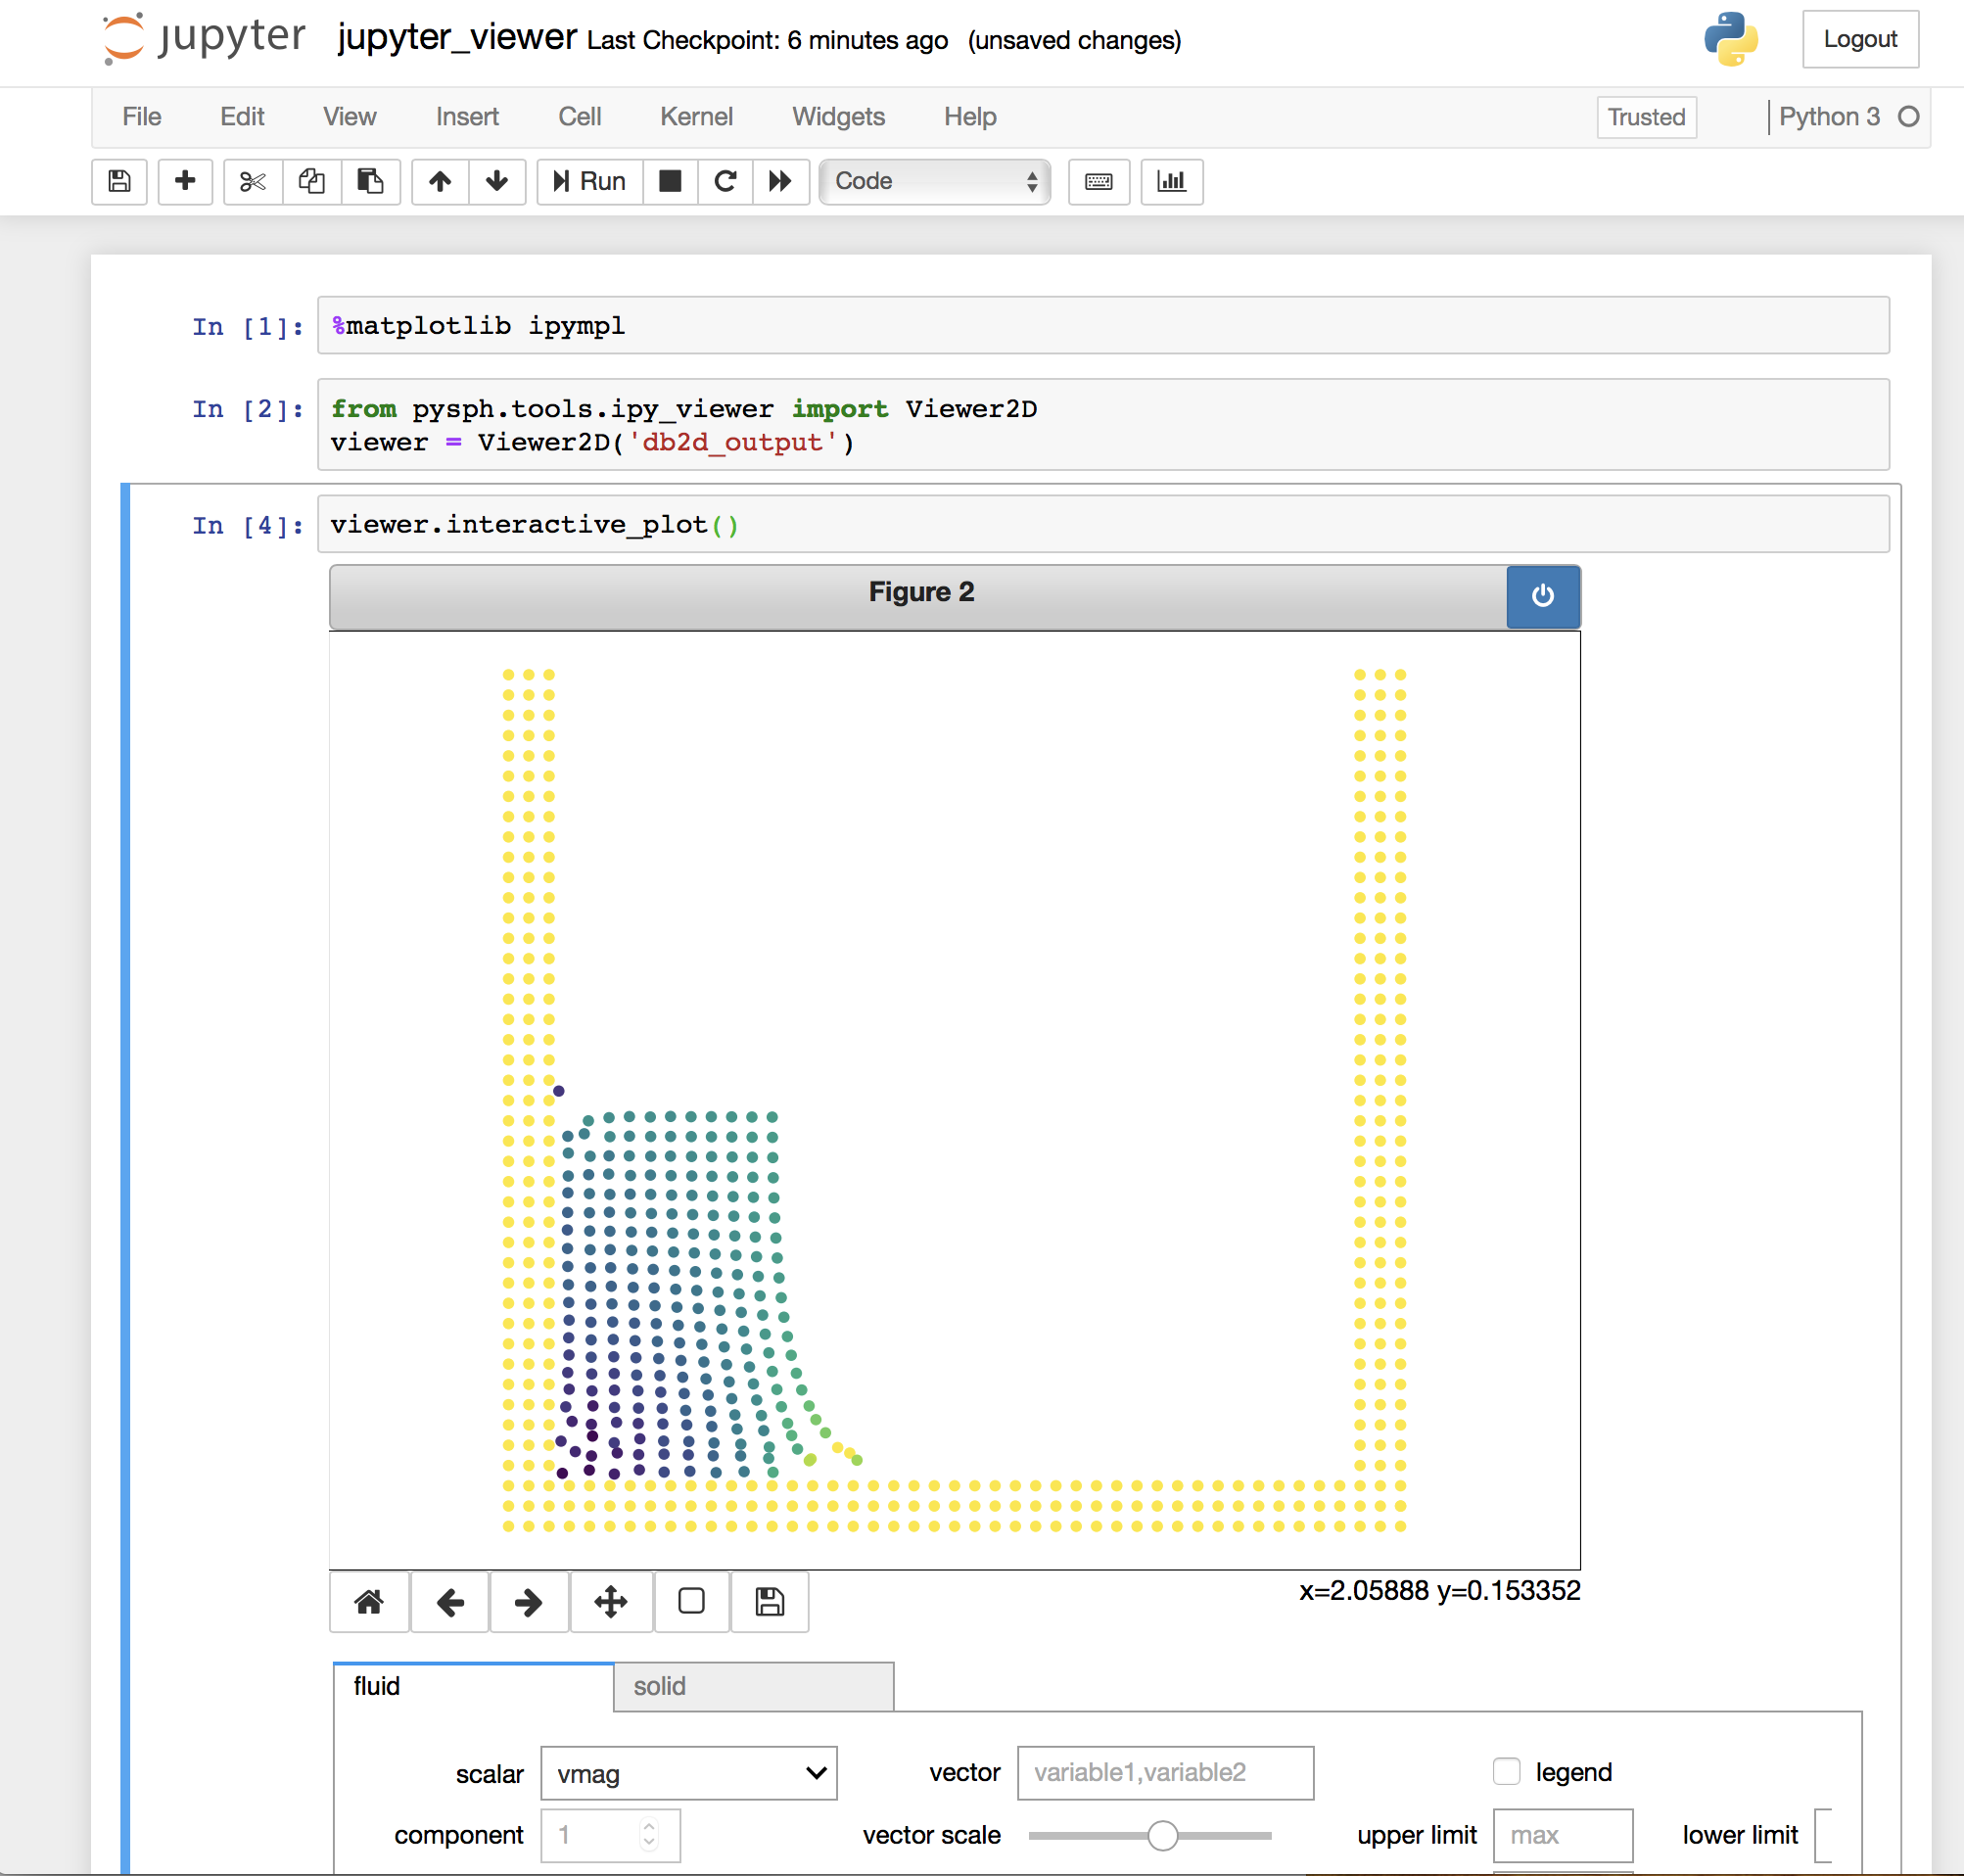
Task: Click the save and checkpoint icon
Action: 119,181
